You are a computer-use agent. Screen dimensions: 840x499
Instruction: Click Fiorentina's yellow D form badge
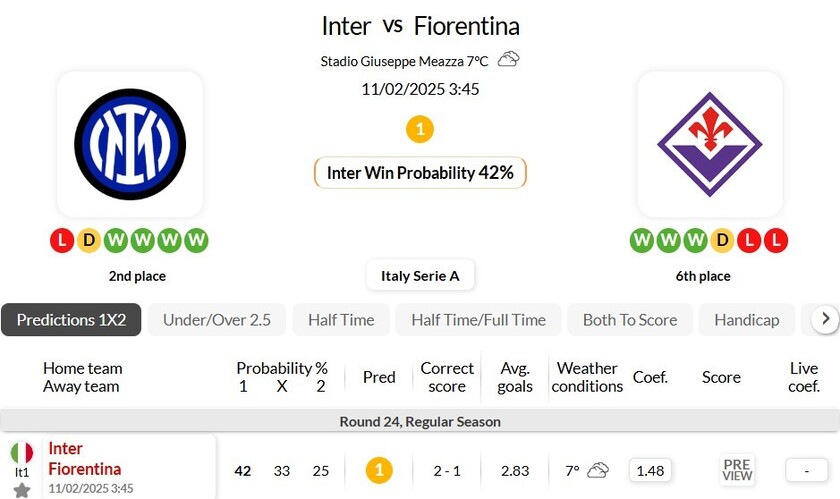click(723, 240)
